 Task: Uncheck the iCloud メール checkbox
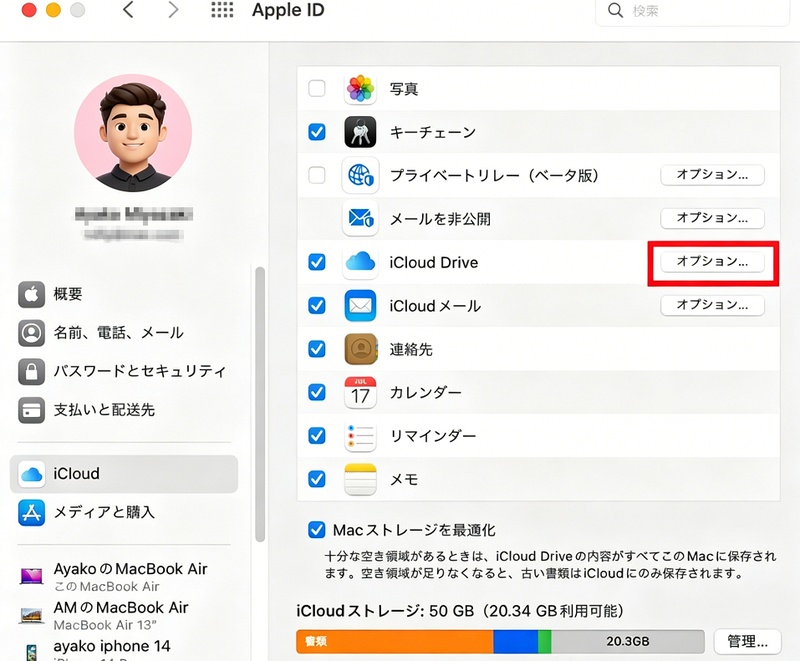pos(317,306)
